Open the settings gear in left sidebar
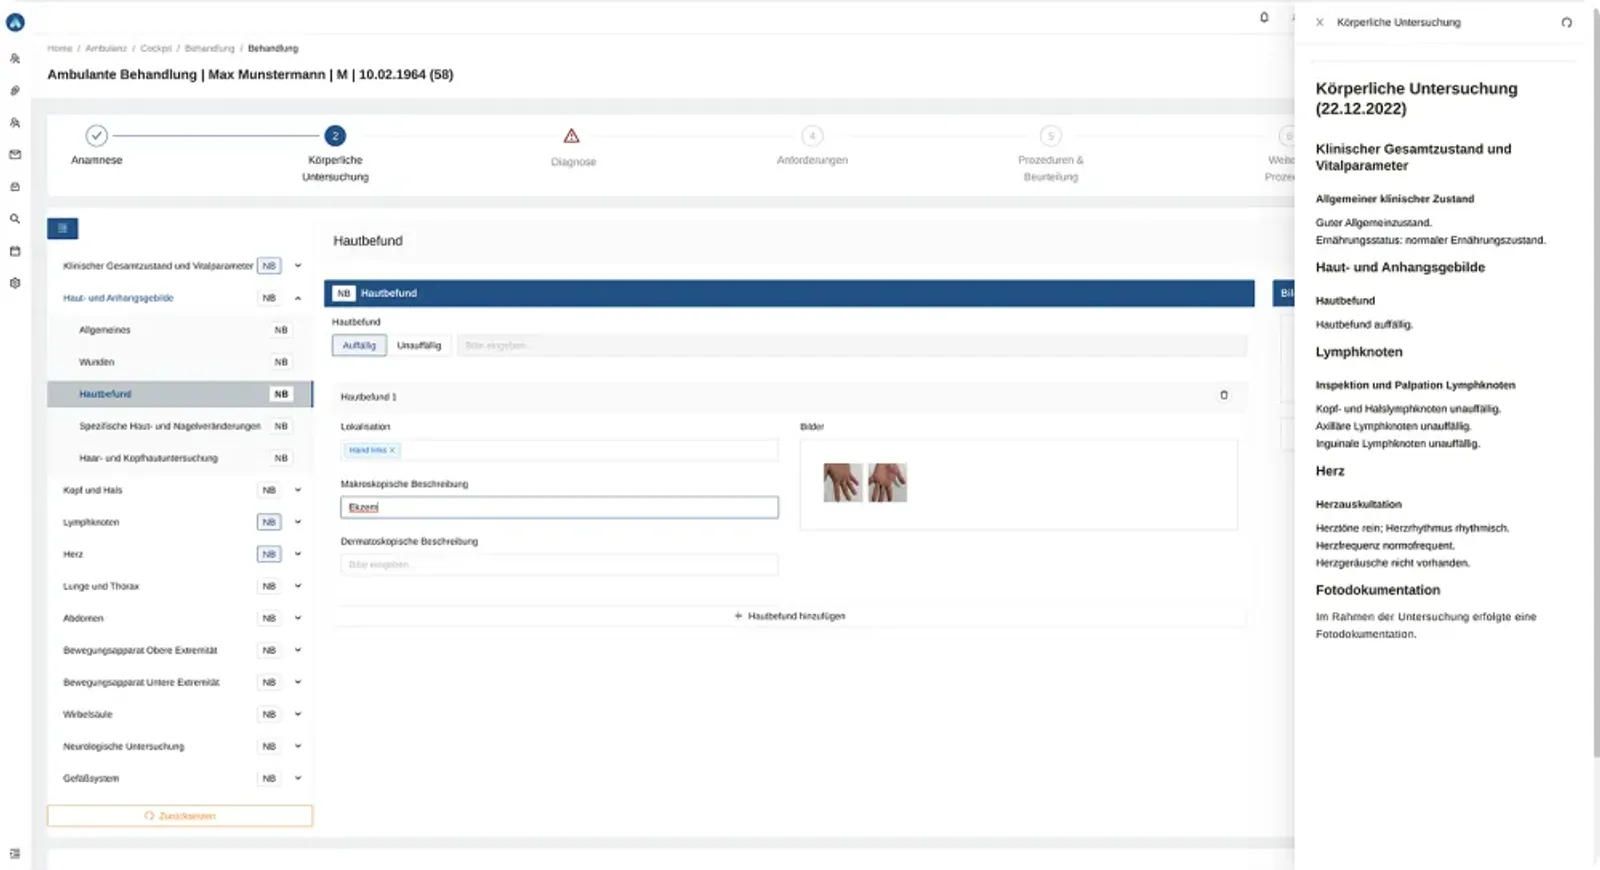This screenshot has height=870, width=1600. coord(15,283)
